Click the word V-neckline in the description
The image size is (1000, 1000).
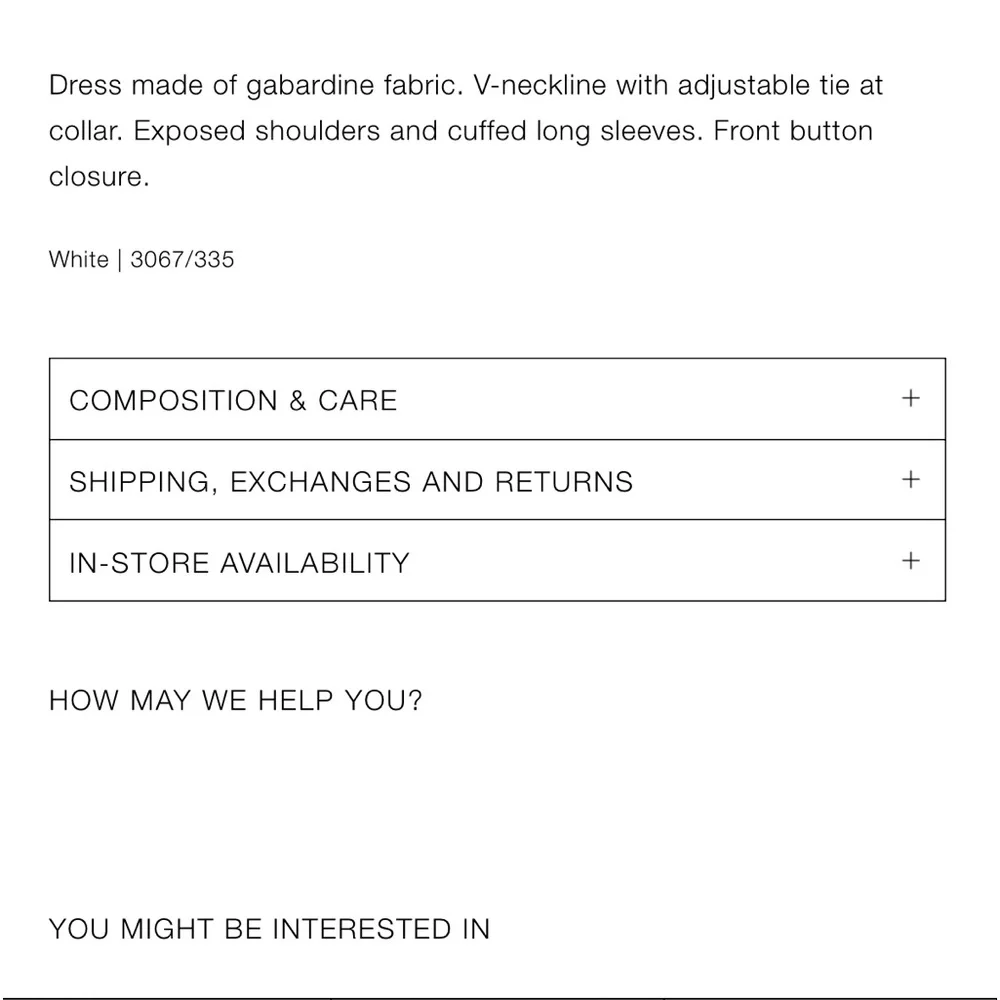[540, 86]
